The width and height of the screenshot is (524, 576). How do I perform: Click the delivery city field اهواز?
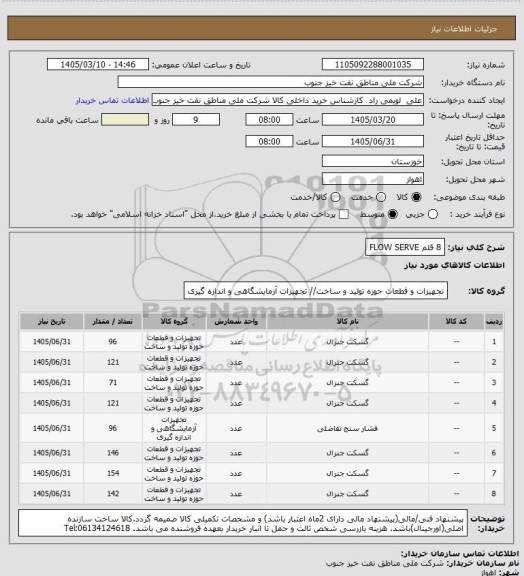(x=373, y=179)
